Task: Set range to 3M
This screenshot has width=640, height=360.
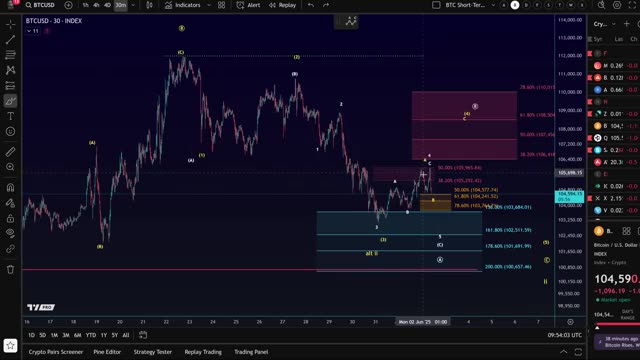Action: pos(66,335)
